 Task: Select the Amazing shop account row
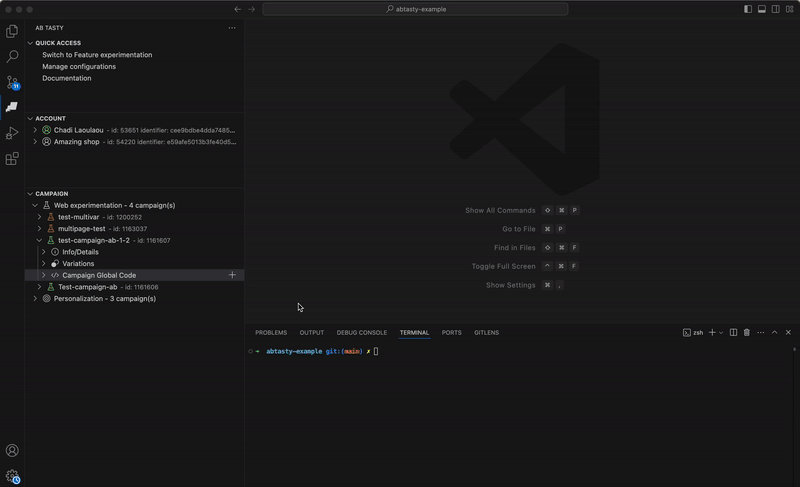click(x=135, y=142)
